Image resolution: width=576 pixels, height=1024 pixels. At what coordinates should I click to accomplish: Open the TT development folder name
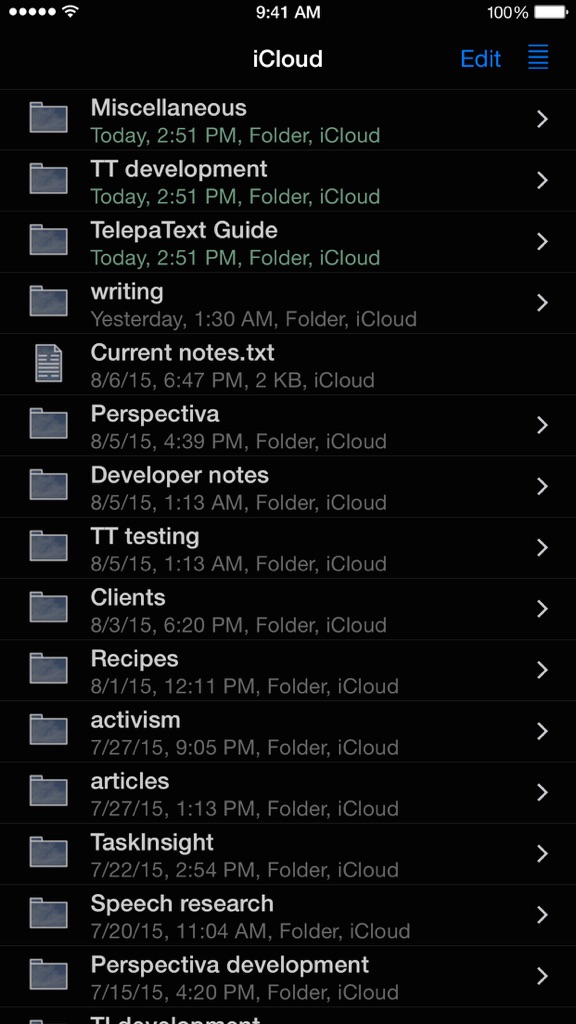[179, 169]
